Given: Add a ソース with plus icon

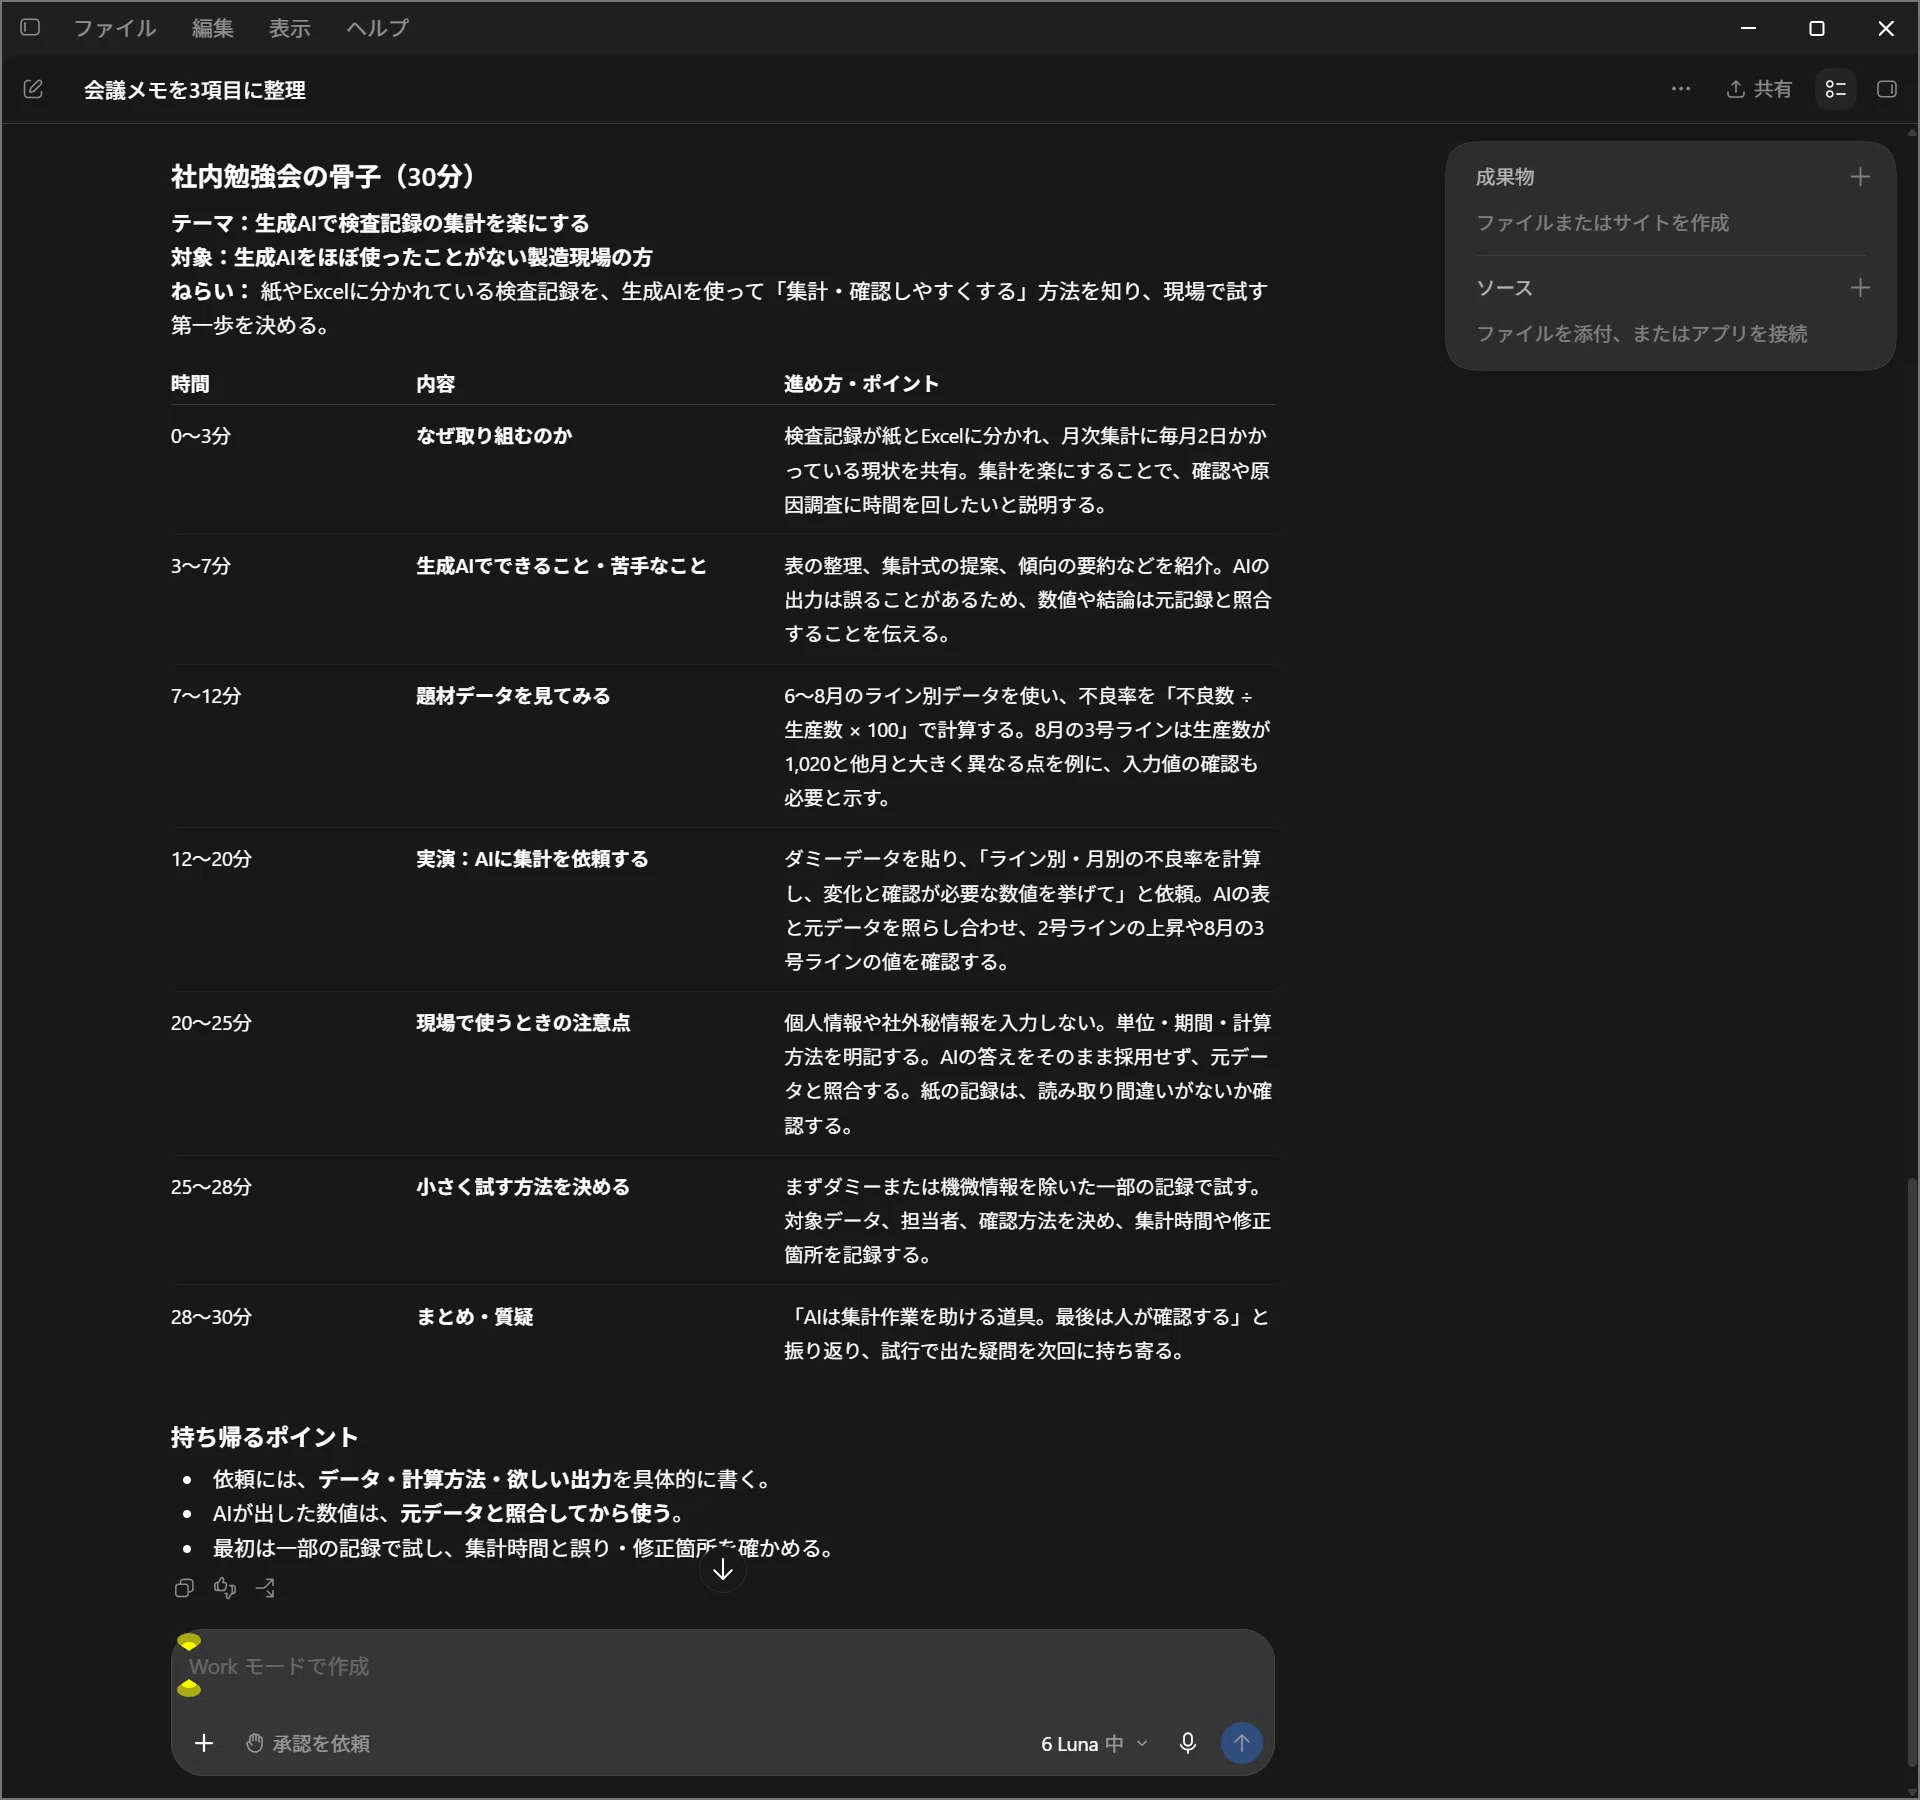Looking at the screenshot, I should click(x=1860, y=288).
